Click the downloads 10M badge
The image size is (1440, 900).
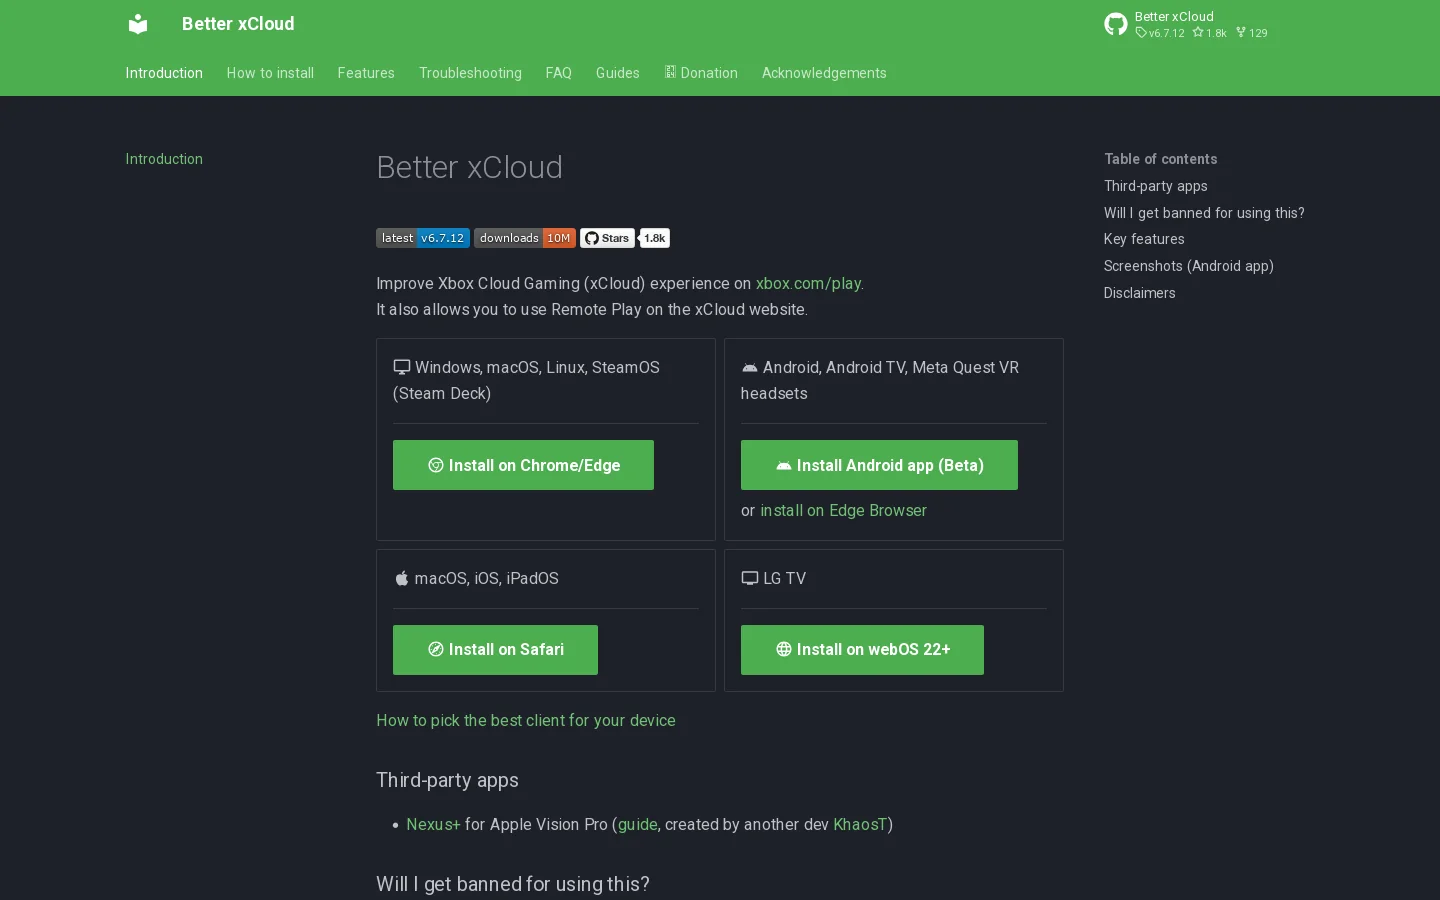(525, 238)
